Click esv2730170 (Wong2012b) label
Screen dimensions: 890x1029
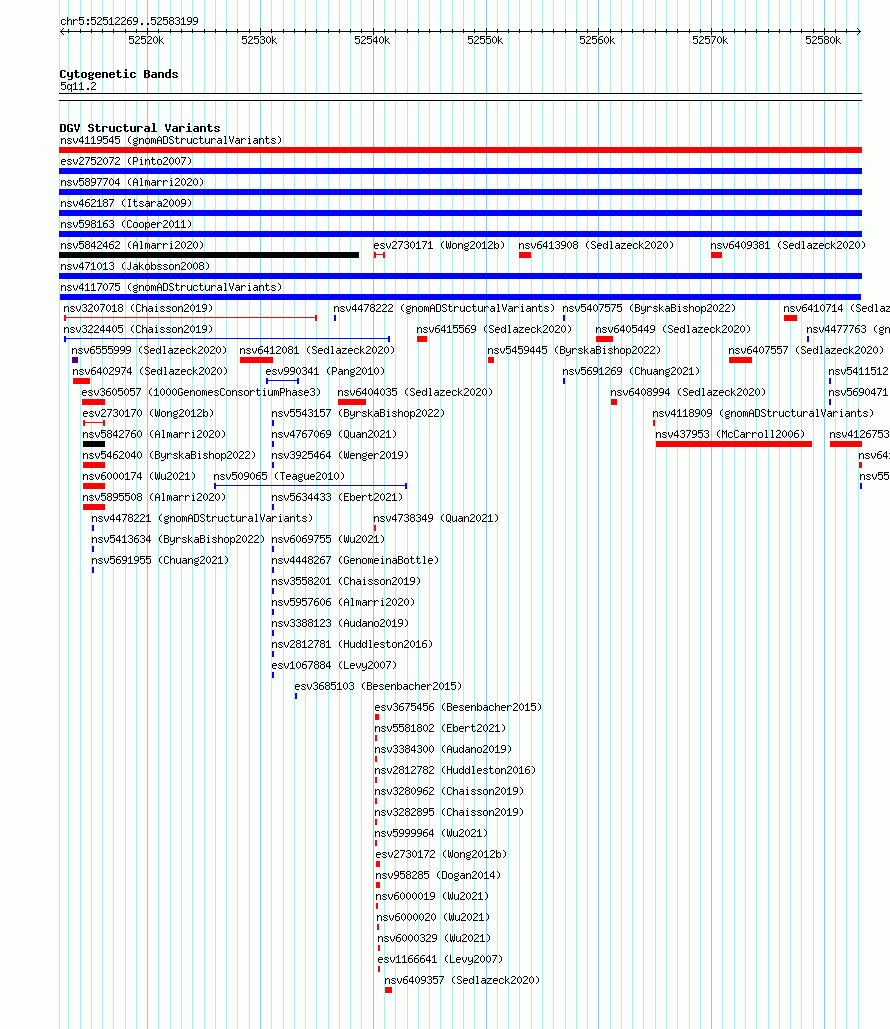click(148, 413)
